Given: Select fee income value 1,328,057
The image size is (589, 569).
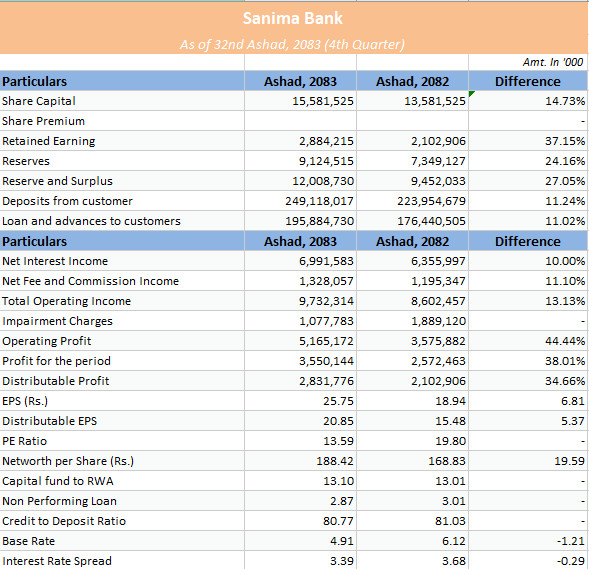Looking at the screenshot, I should 326,281.
